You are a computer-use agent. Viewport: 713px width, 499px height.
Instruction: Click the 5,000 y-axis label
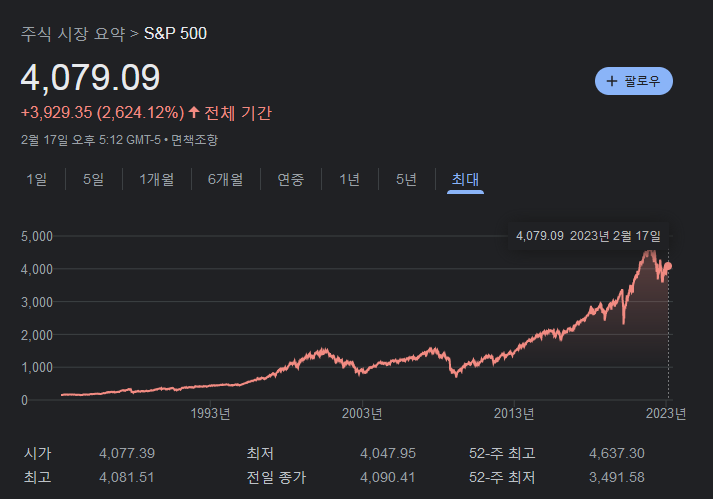(37, 236)
